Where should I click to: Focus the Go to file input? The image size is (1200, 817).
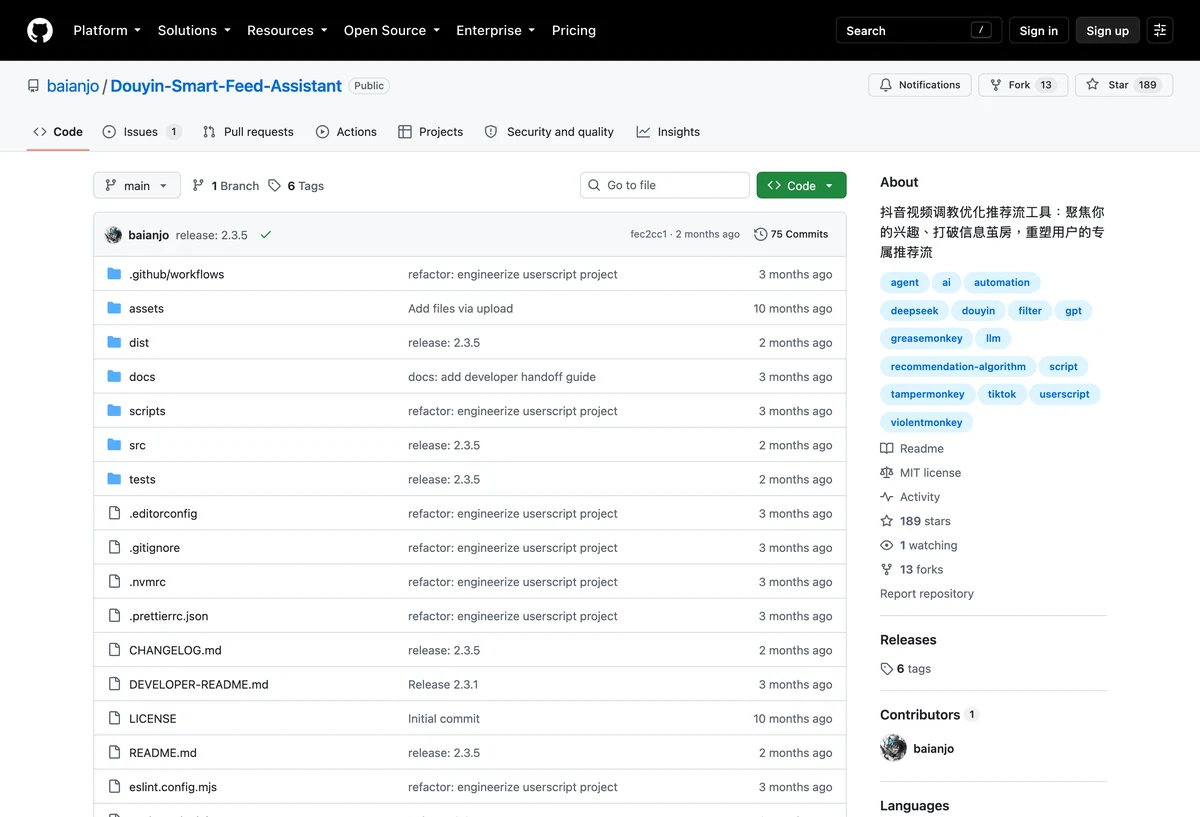click(665, 185)
